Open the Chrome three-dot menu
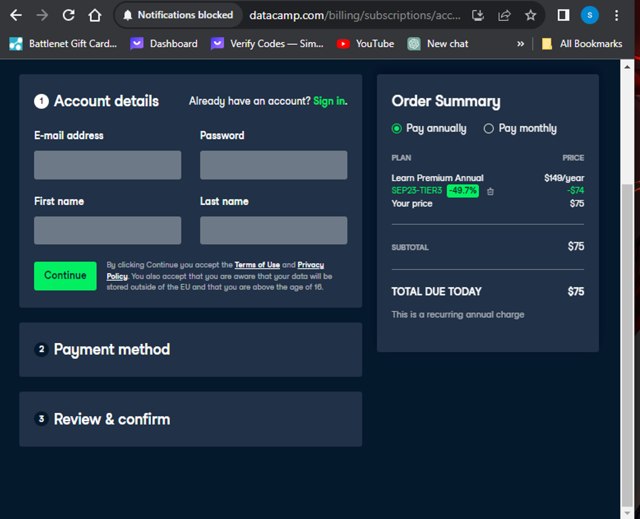 [616, 16]
